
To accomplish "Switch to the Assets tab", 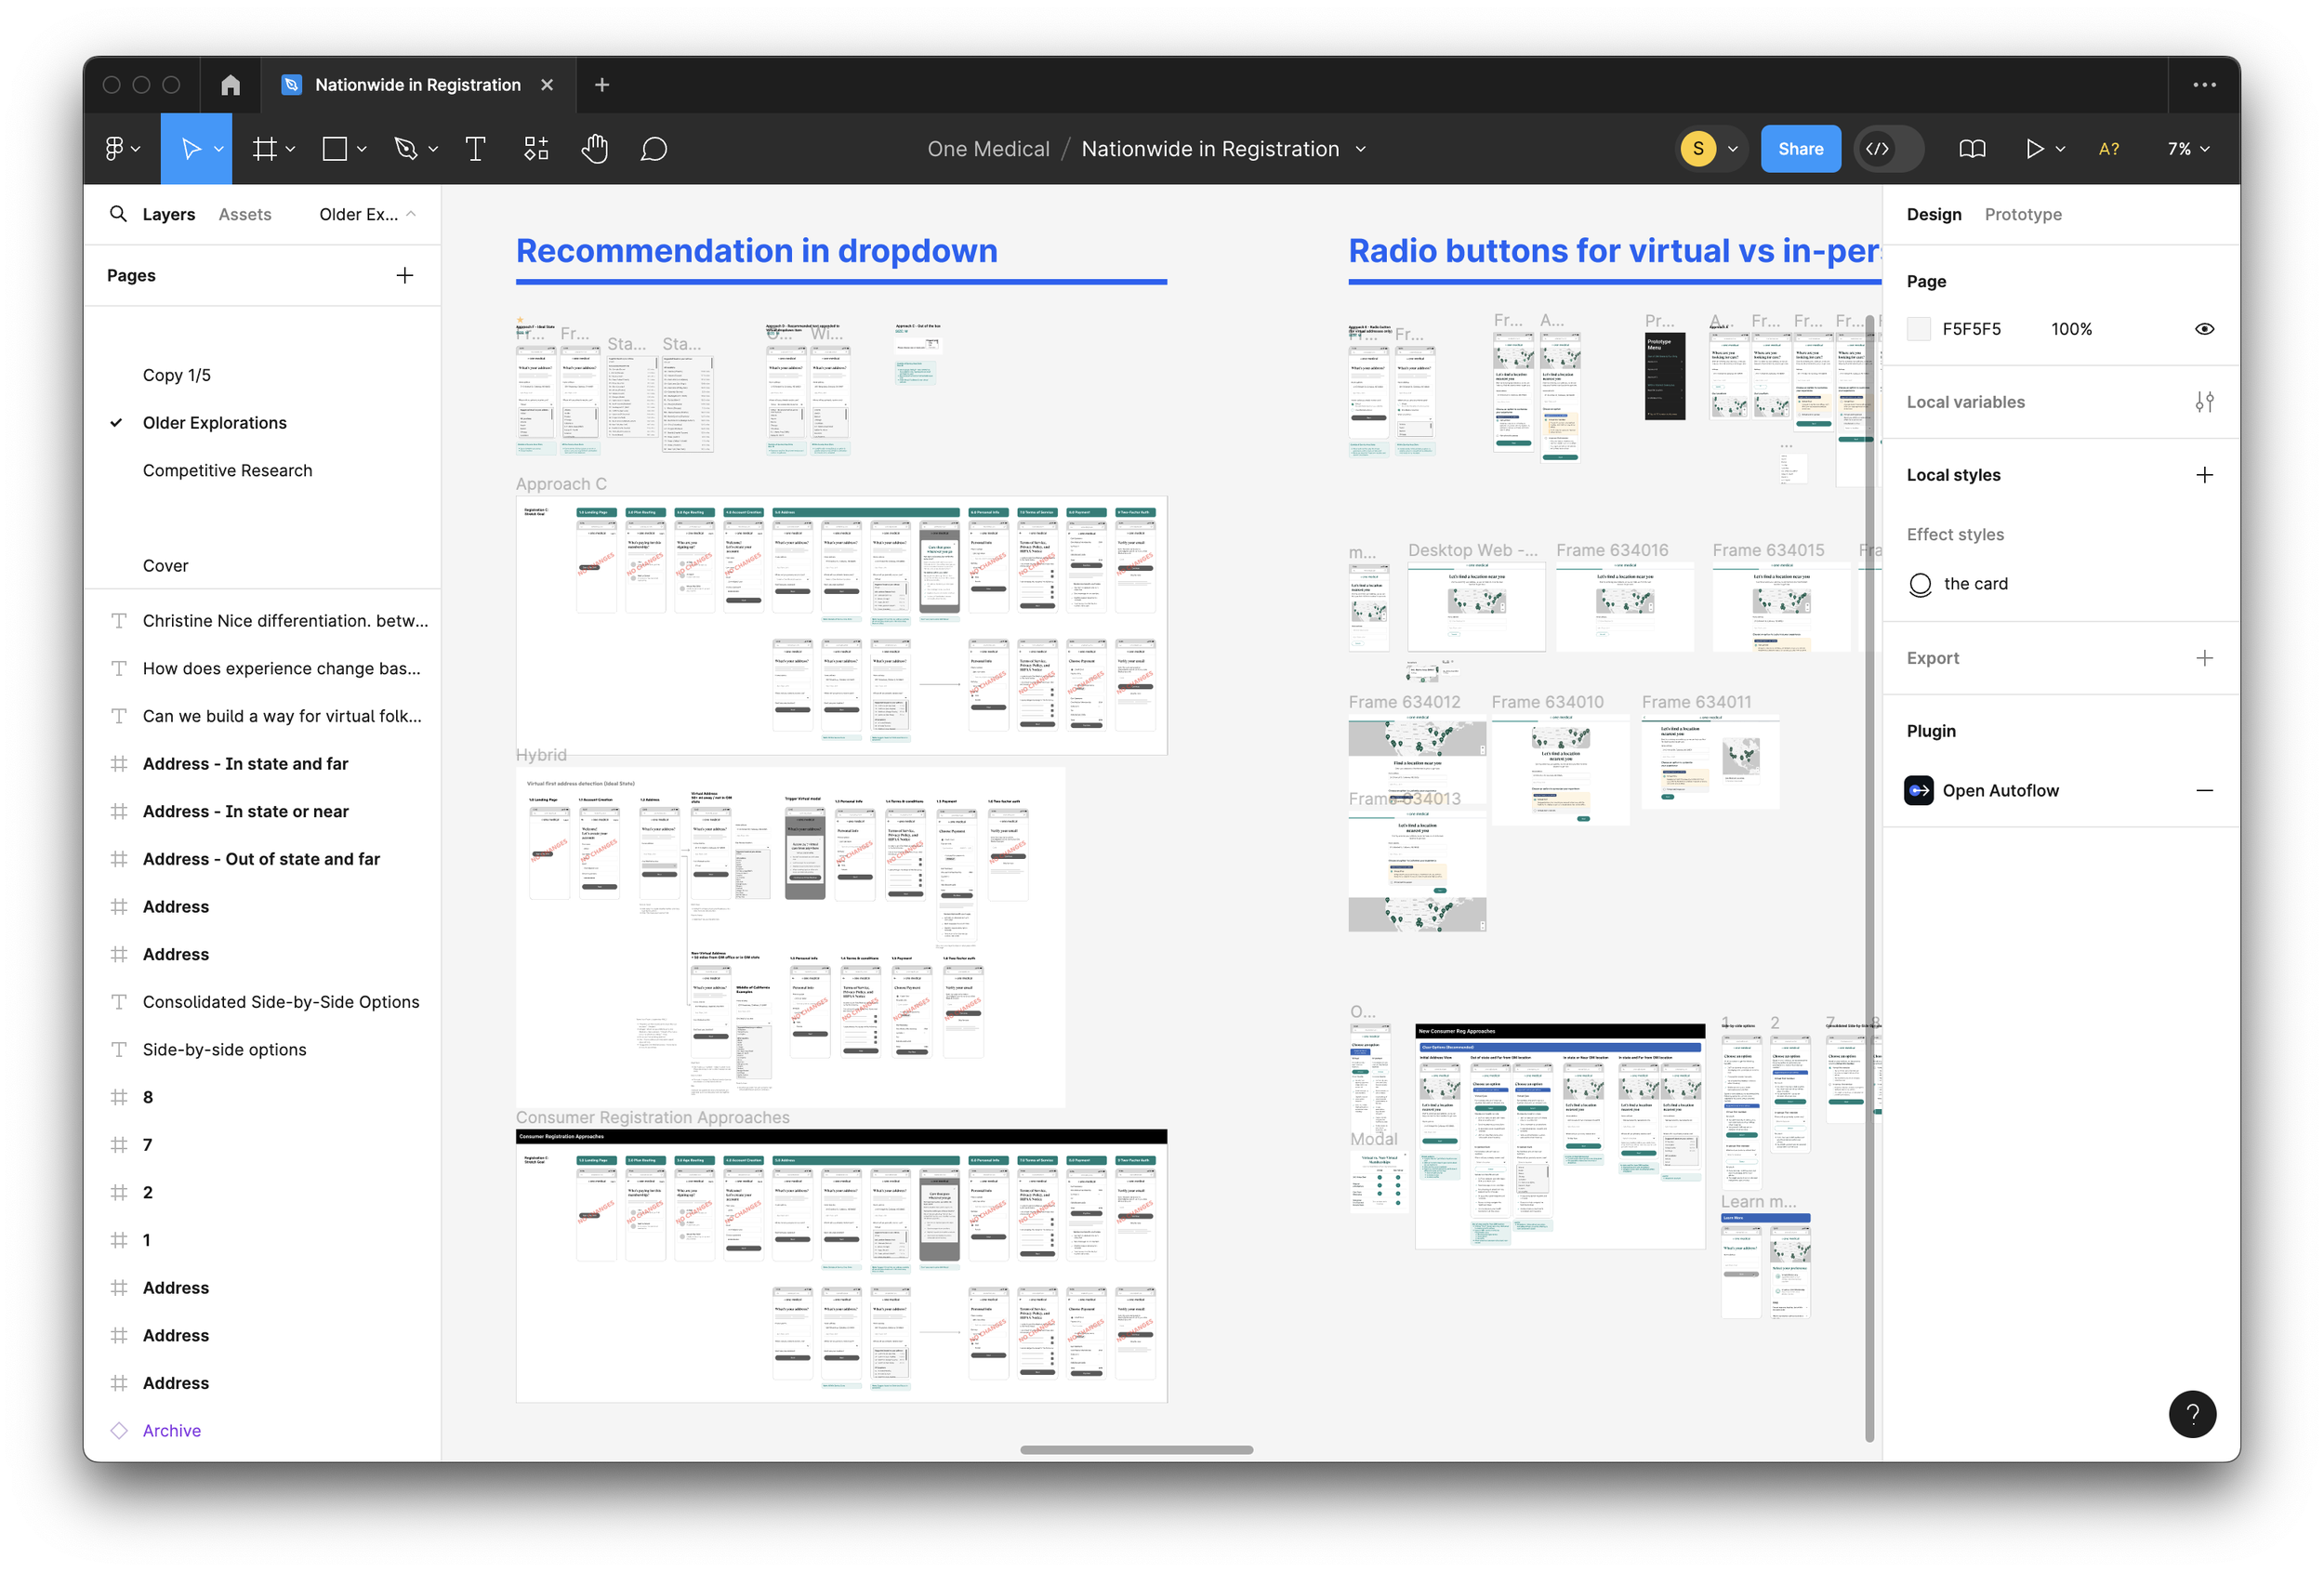I will 245,214.
